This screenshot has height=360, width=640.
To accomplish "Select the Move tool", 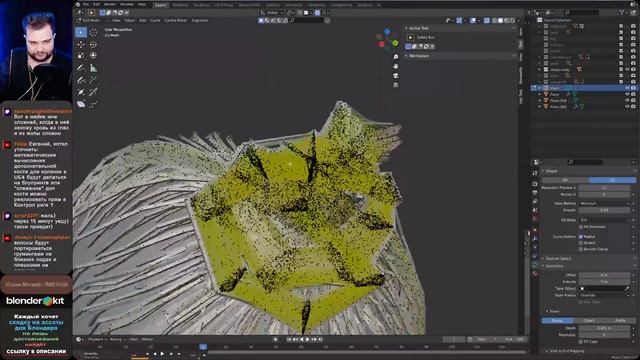I will (x=81, y=44).
